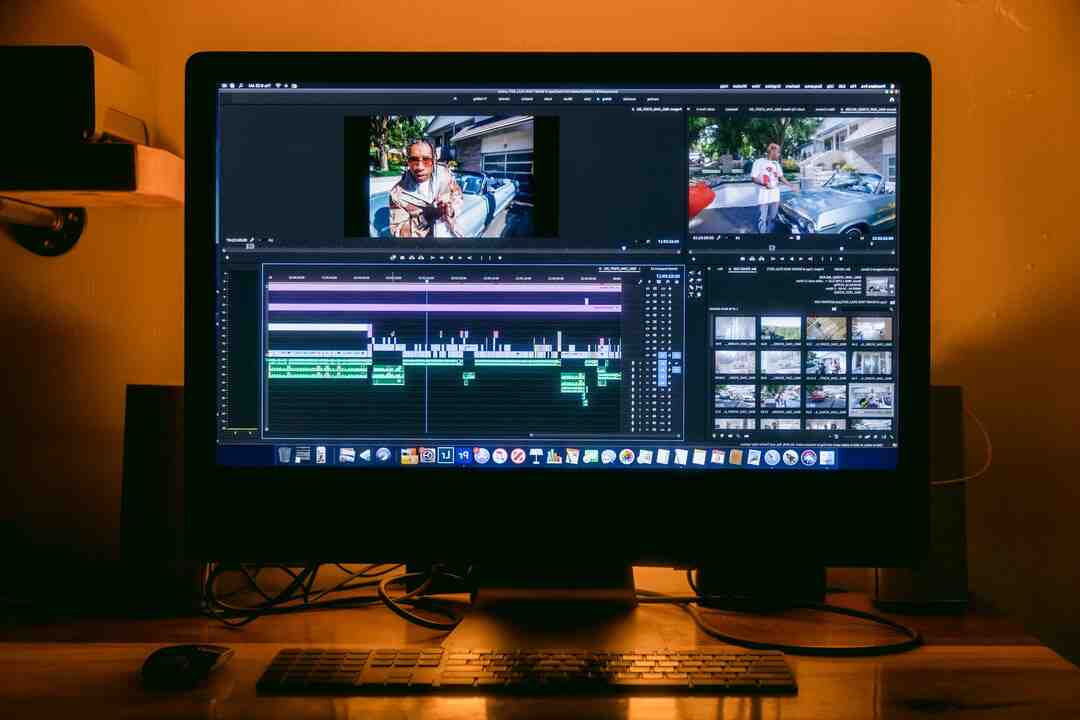The height and width of the screenshot is (720, 1080).
Task: Toggle Snap in the timeline header
Action: point(668,282)
